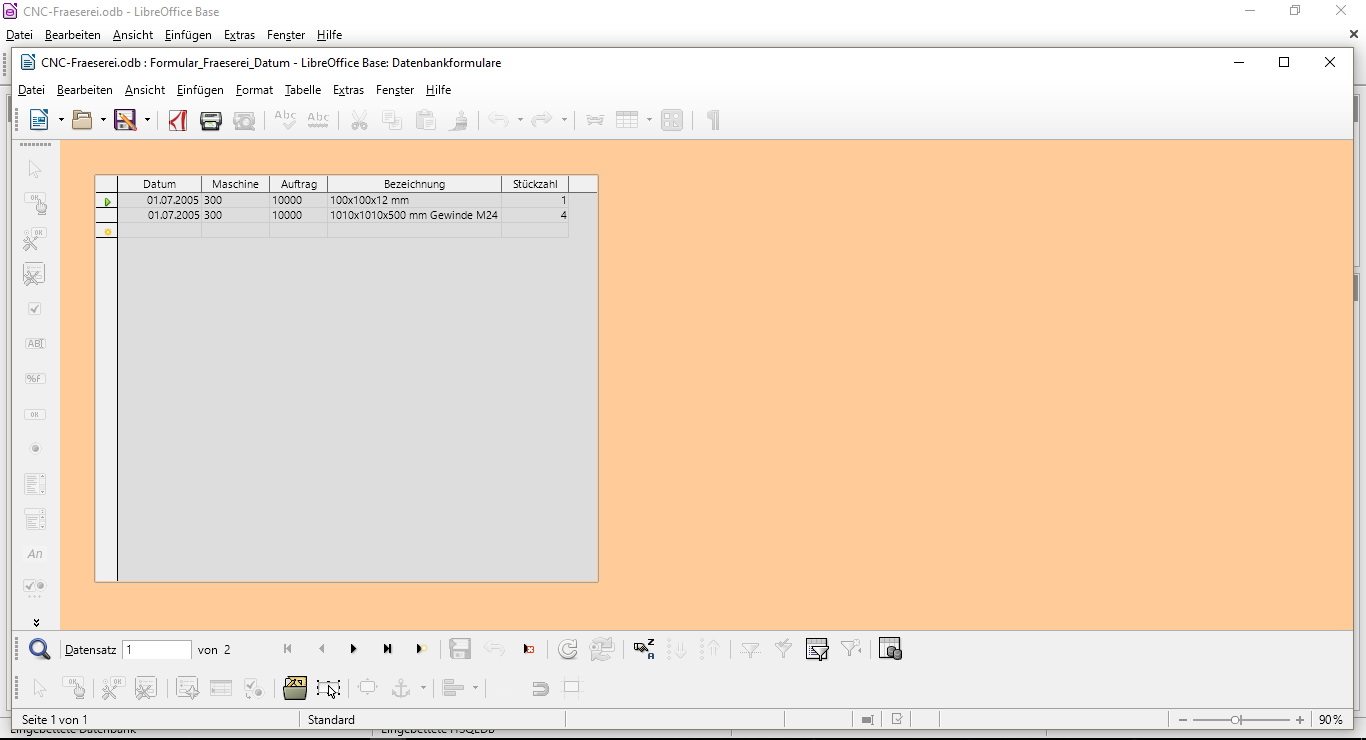Open the Tabelle menu
The image size is (1366, 740).
pyautogui.click(x=302, y=90)
